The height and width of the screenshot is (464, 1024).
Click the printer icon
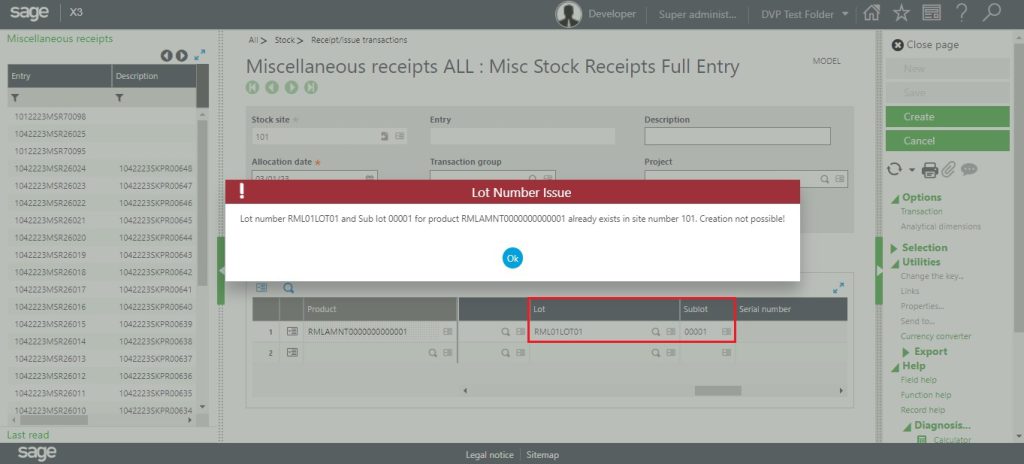[x=930, y=170]
